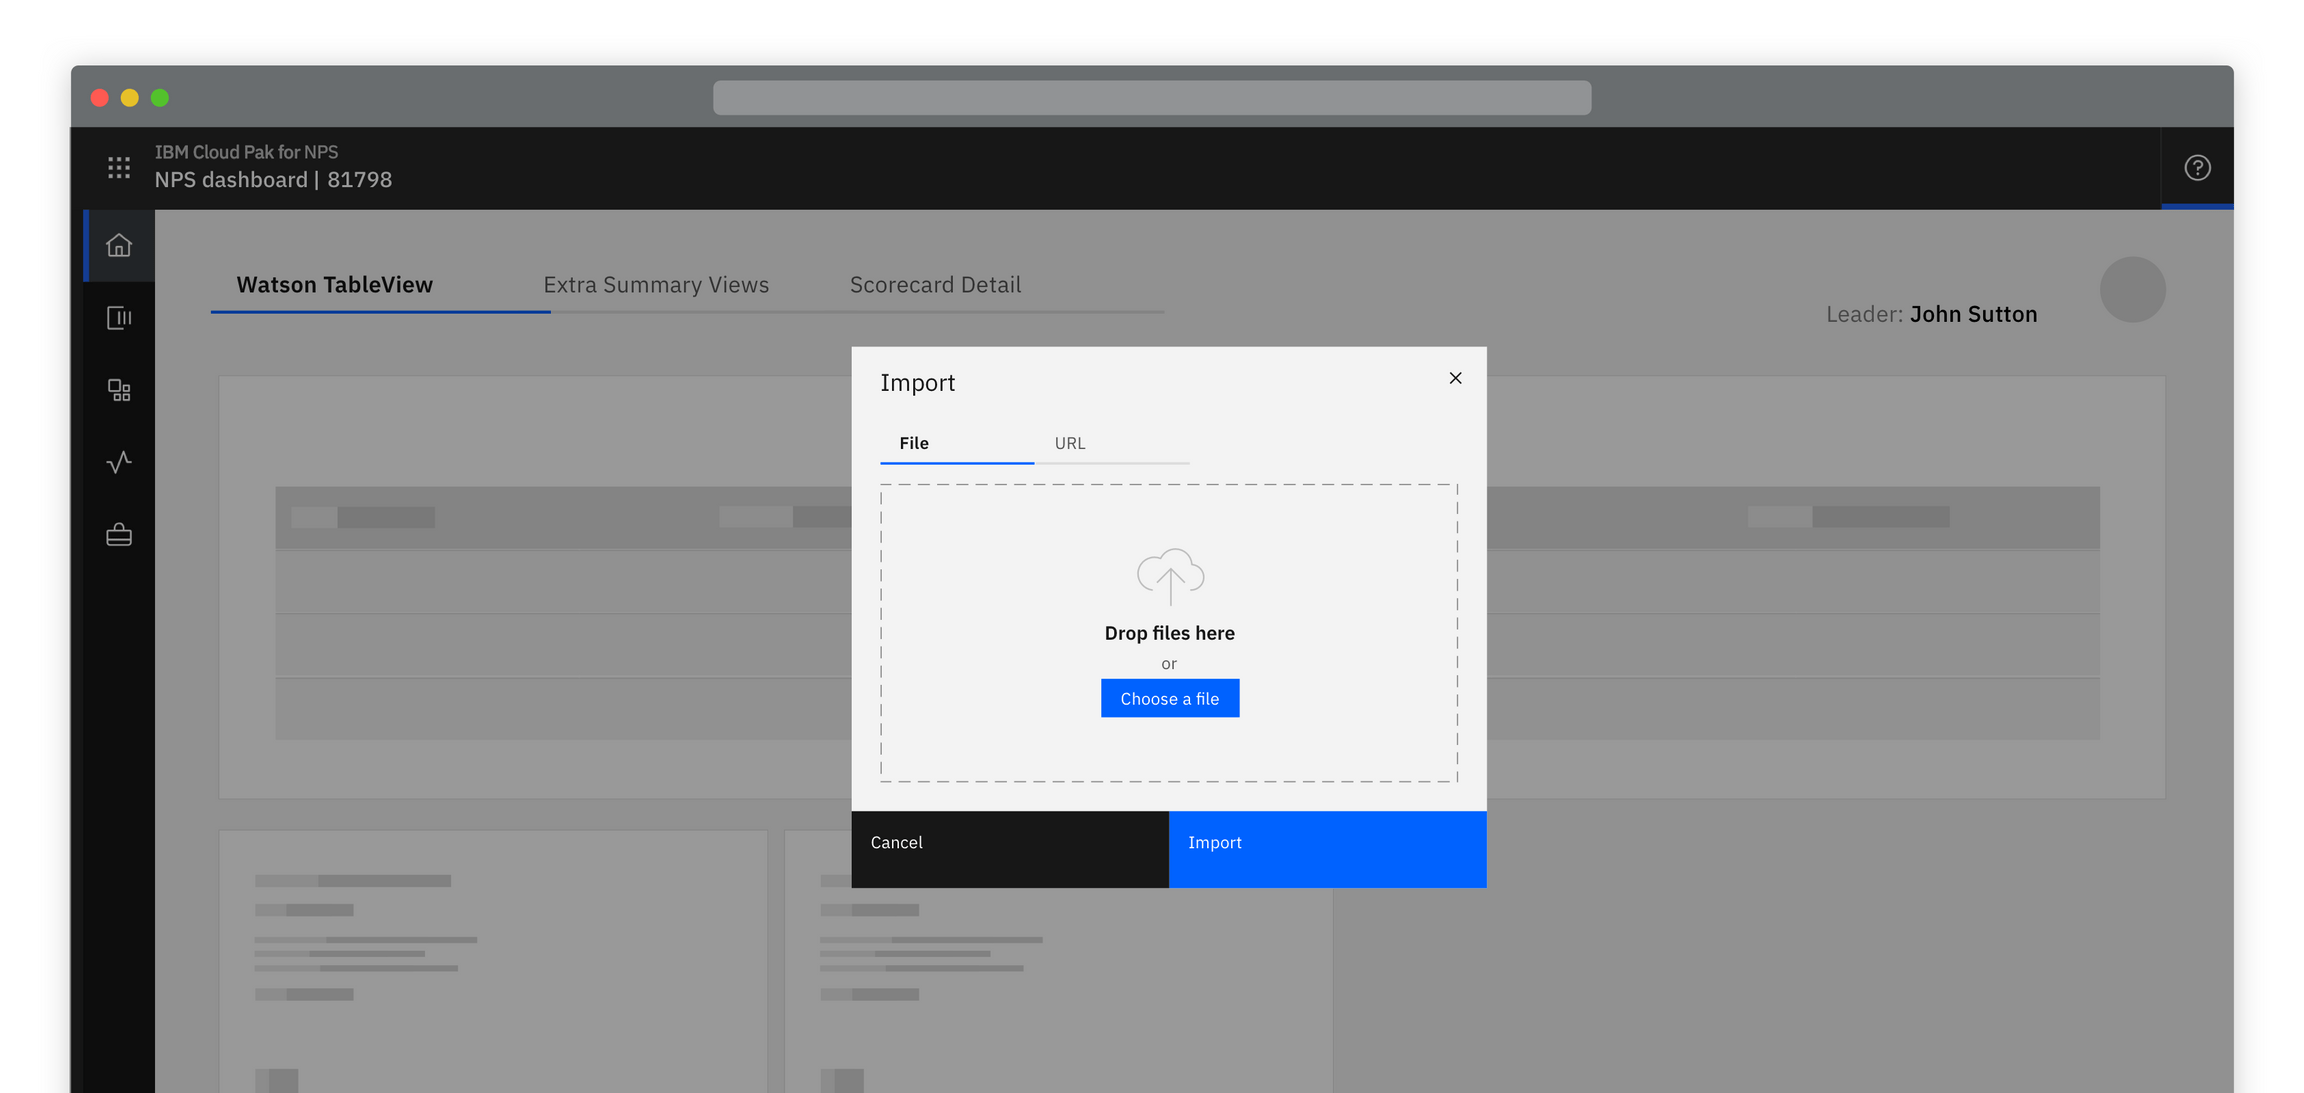Close the Import dialog with X
Screen dimensions: 2304x1093
pos(1455,378)
